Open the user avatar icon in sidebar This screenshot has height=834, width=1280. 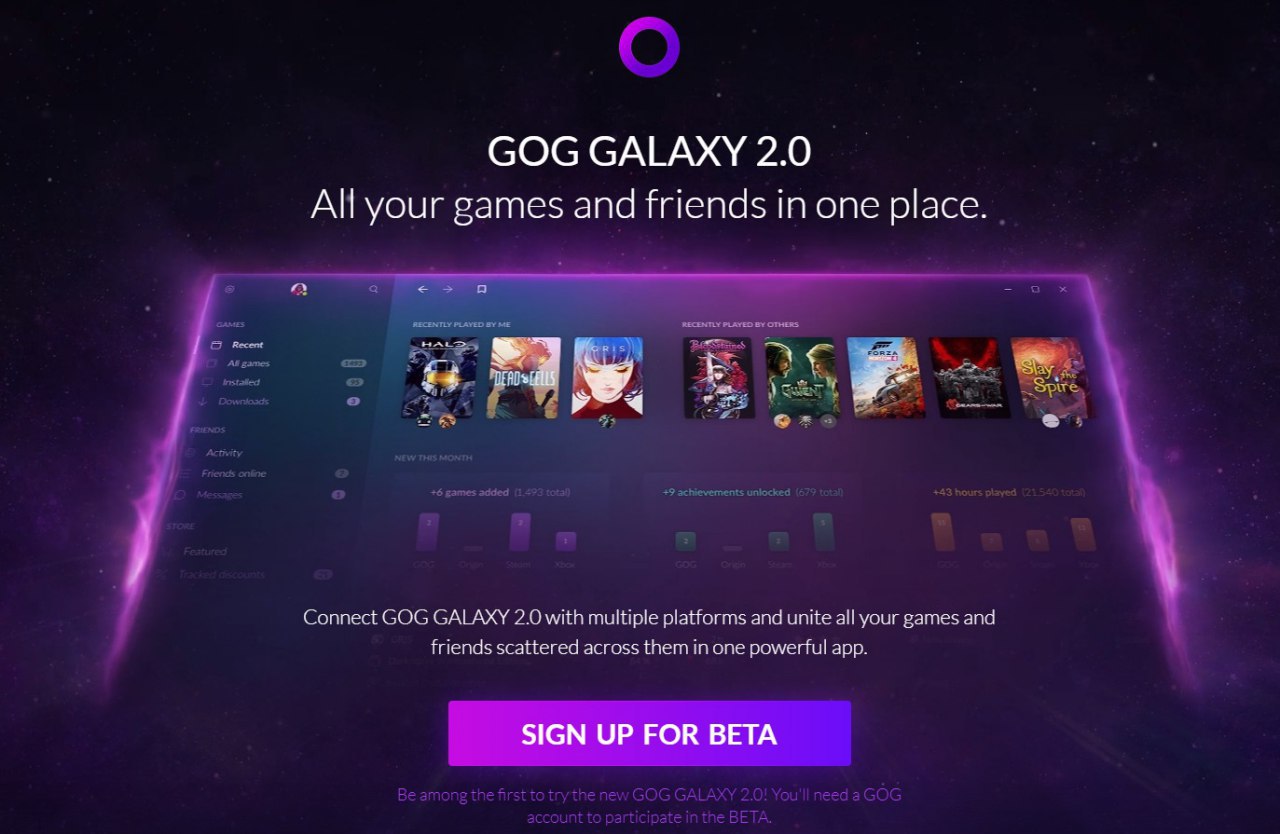click(x=298, y=289)
